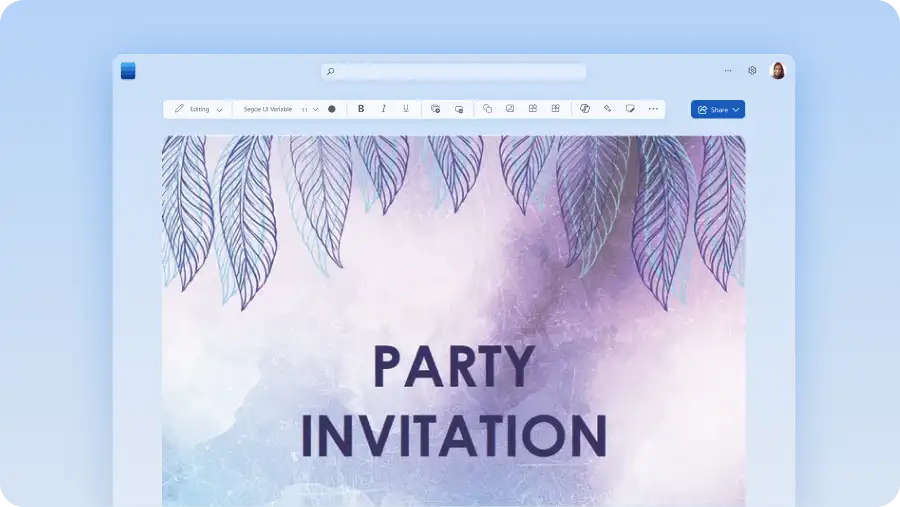The width and height of the screenshot is (900, 507).
Task: Open settings with the gear icon
Action: pos(752,71)
